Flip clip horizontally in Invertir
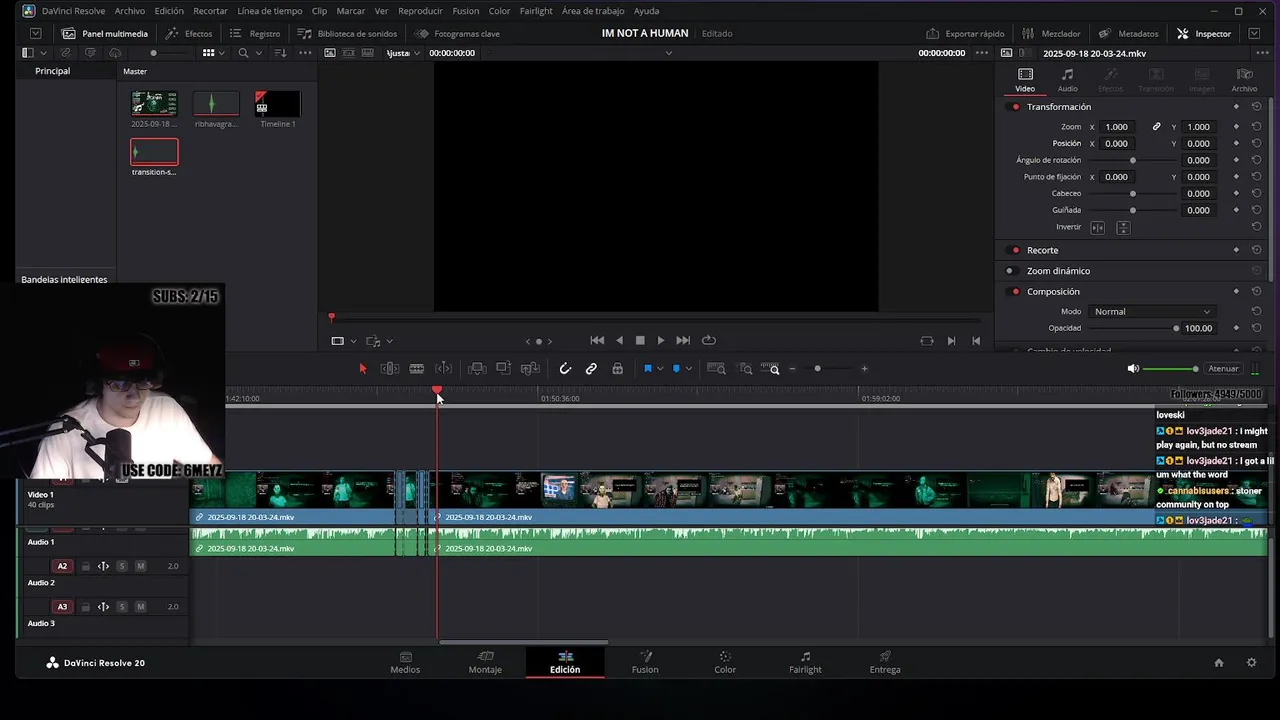 1097,228
